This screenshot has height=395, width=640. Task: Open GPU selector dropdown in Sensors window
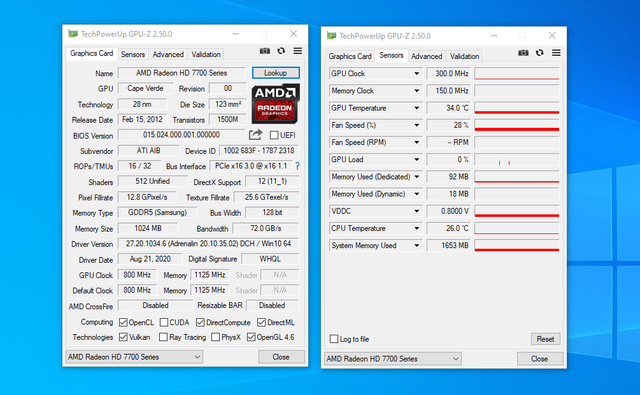tap(393, 359)
